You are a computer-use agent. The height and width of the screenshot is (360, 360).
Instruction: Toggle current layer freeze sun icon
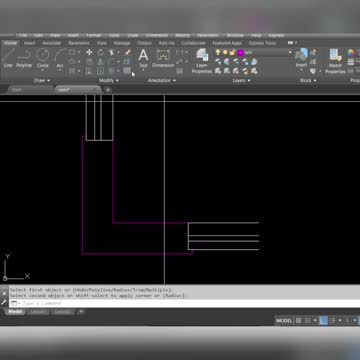(x=225, y=52)
